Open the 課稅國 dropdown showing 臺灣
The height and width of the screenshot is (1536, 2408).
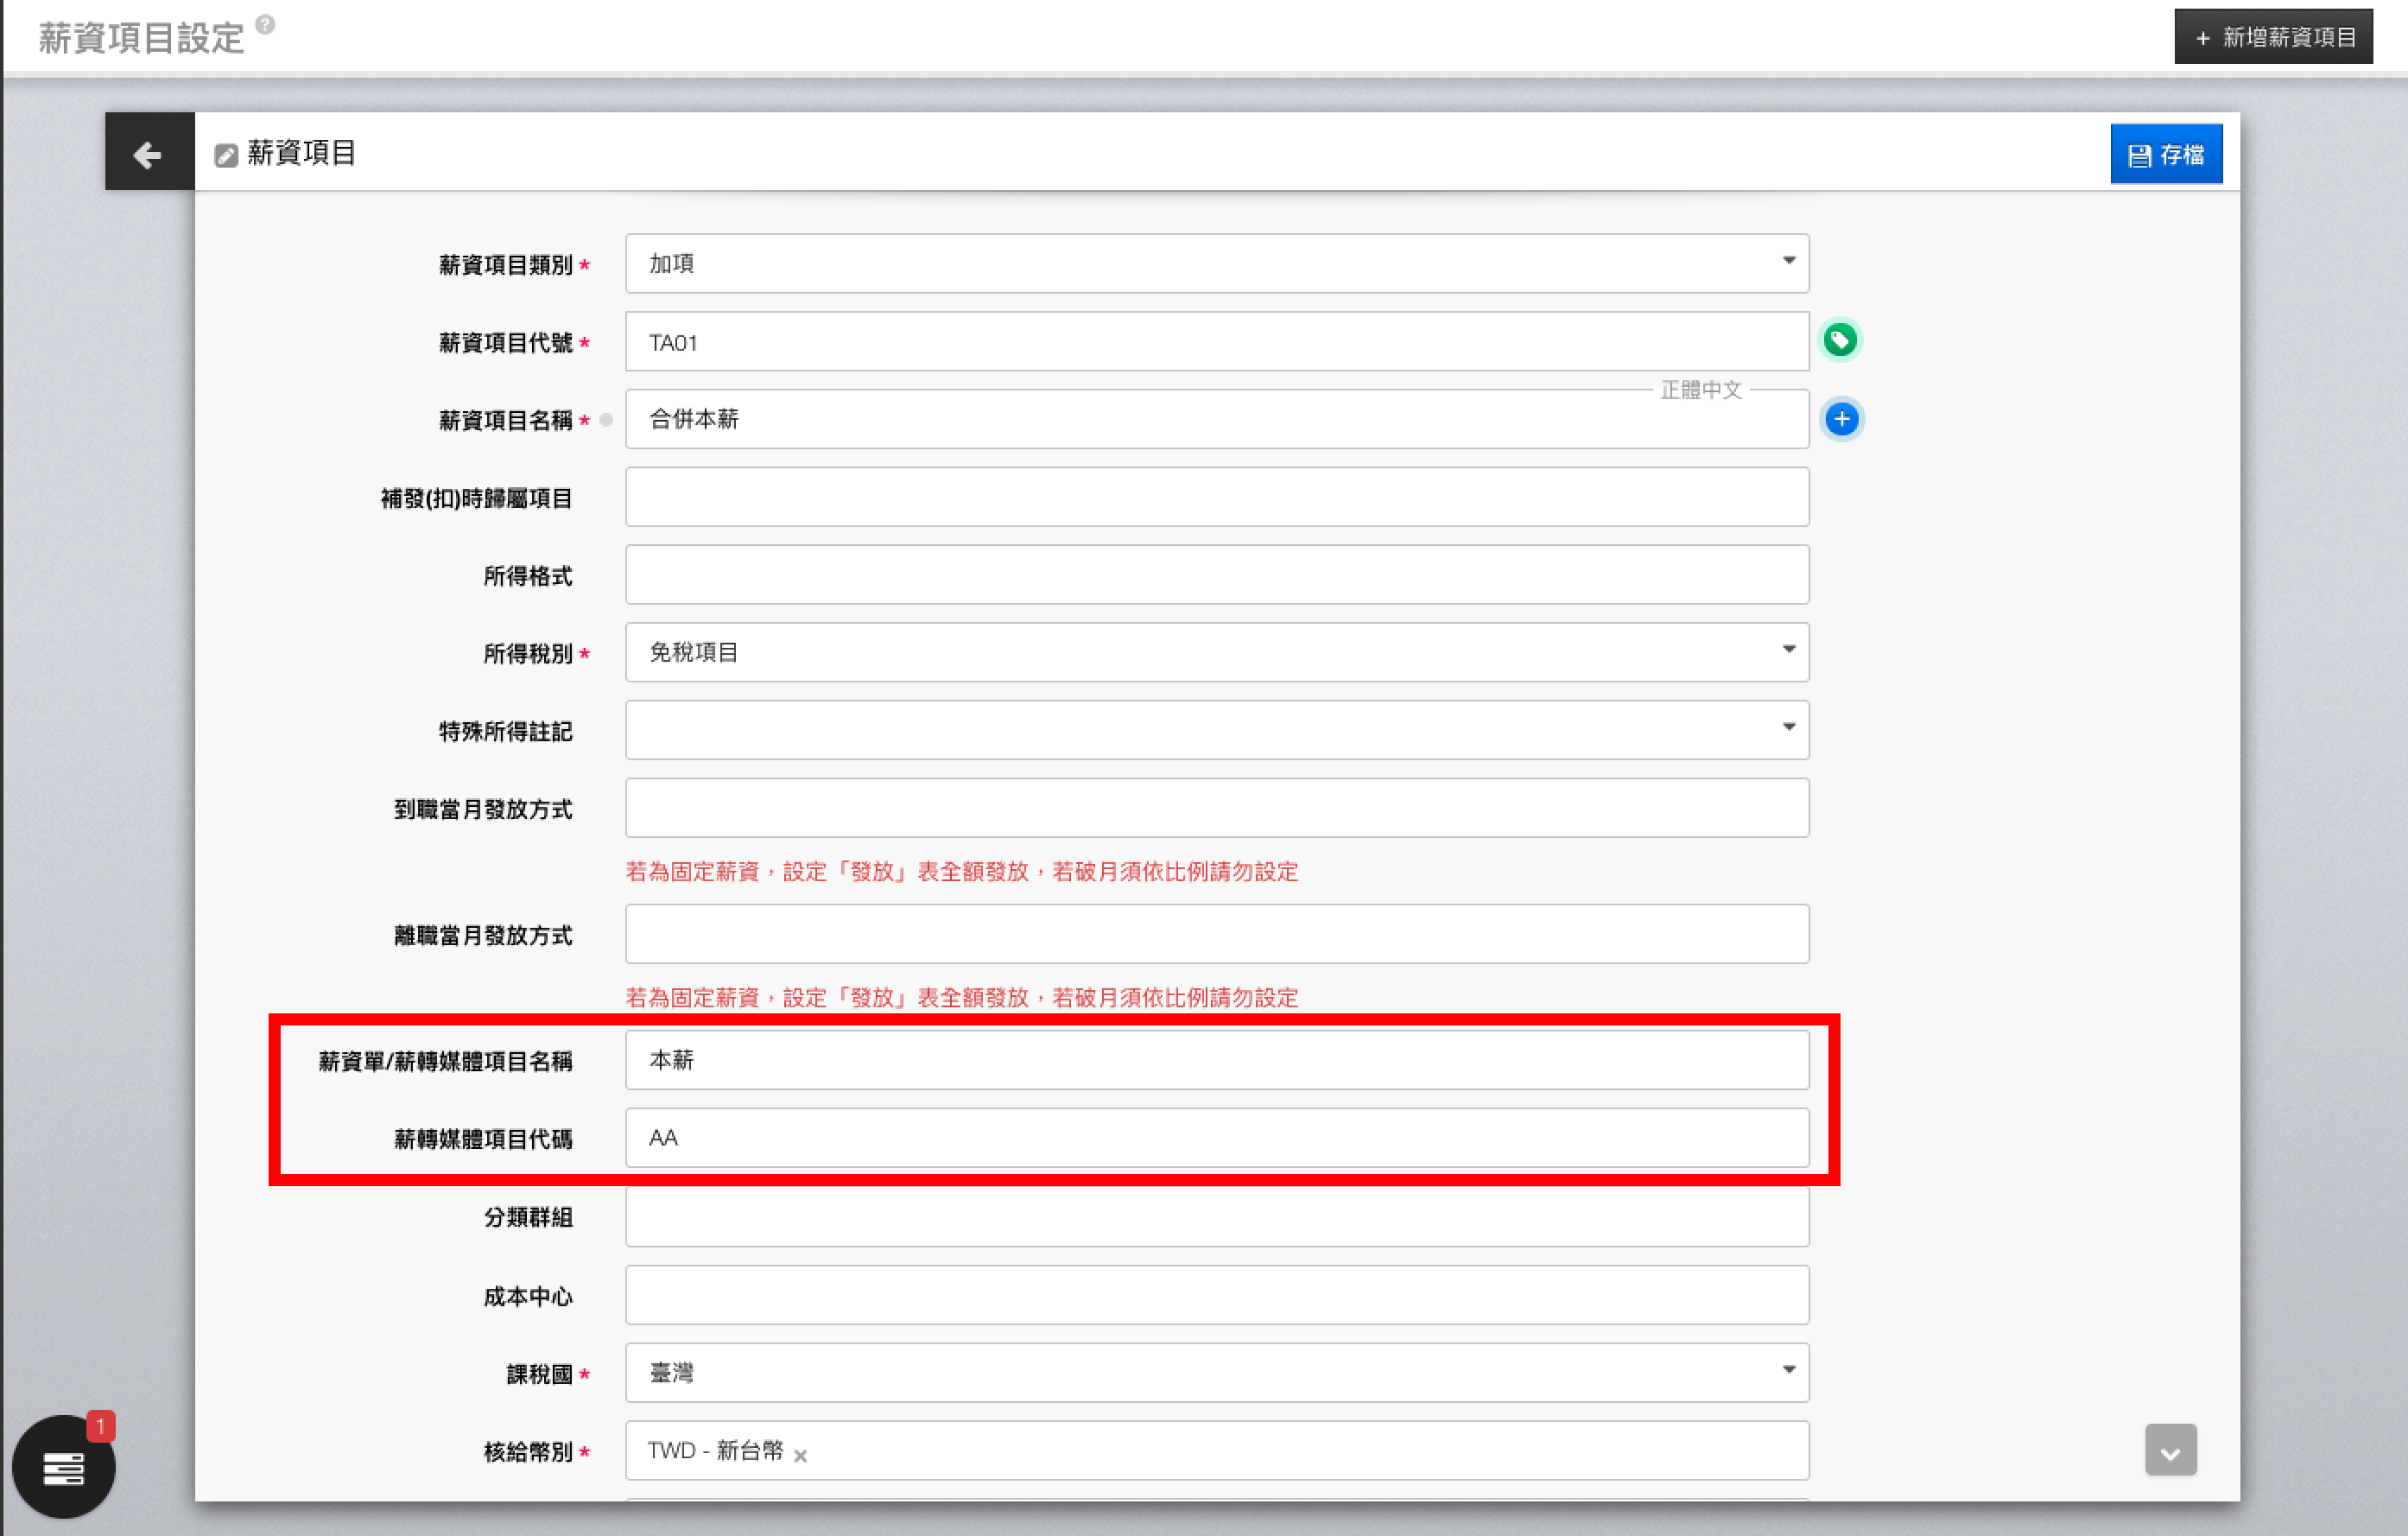point(1216,1372)
